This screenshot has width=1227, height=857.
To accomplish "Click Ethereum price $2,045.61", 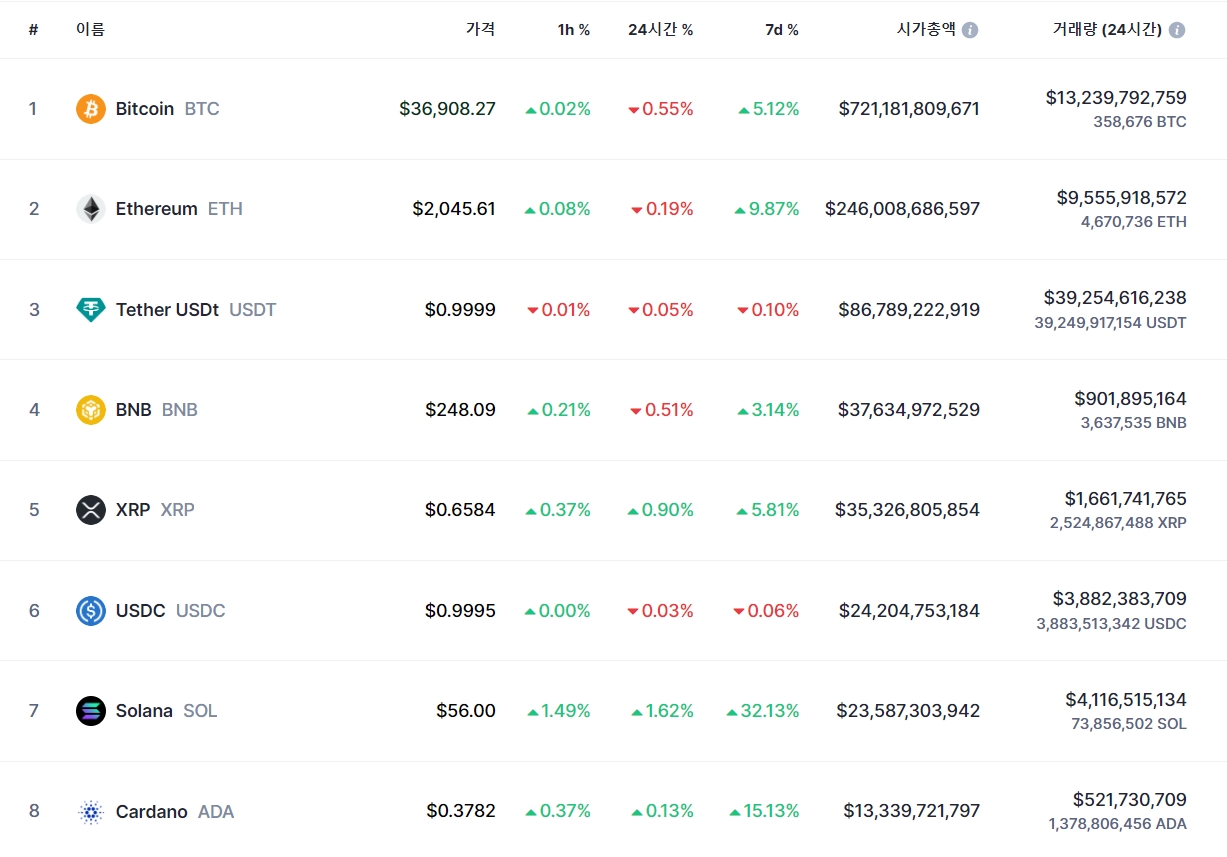I will (x=454, y=209).
